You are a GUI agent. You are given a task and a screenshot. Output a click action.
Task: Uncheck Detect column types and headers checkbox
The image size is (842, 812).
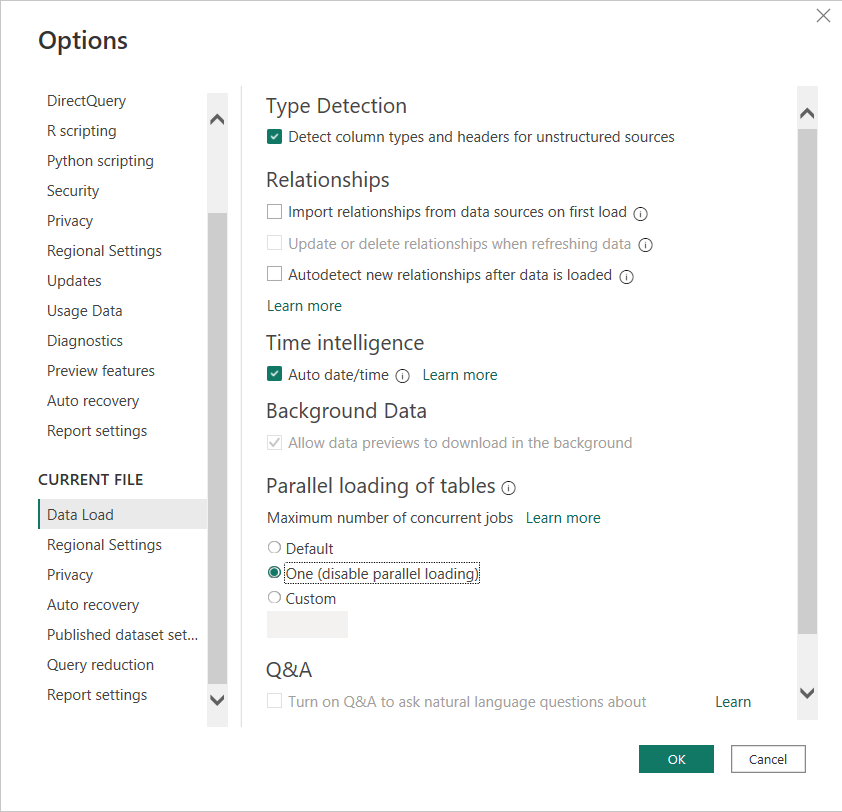[274, 136]
